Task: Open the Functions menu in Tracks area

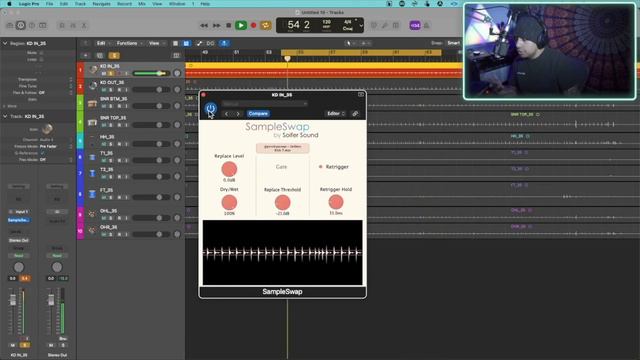Action: coord(129,43)
